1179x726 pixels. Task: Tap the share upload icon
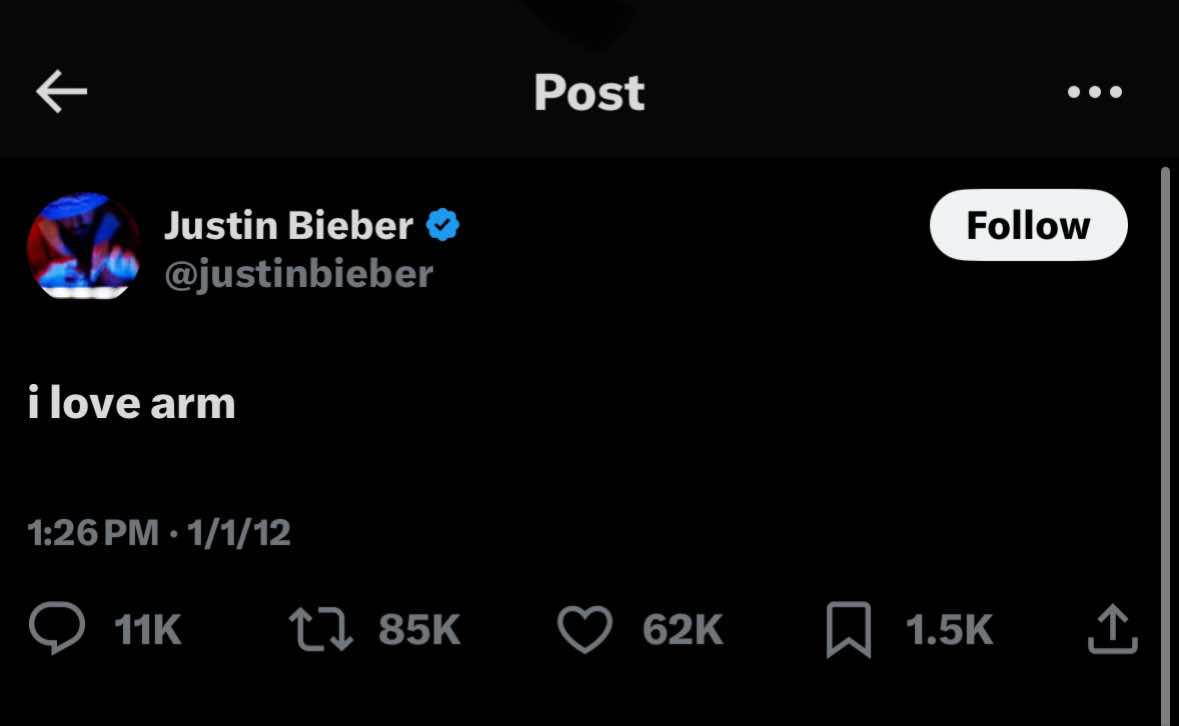1113,630
